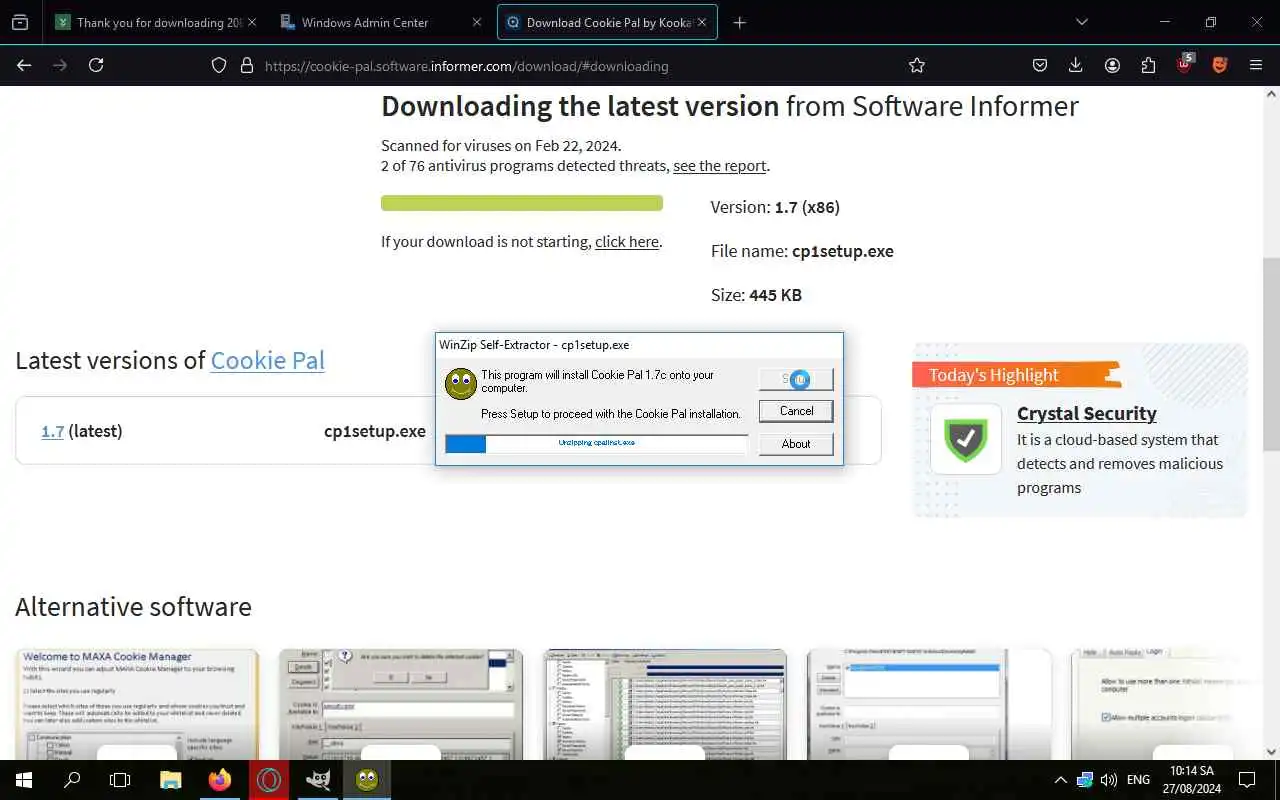The height and width of the screenshot is (800, 1280).
Task: Open the Windows Start menu
Action: coord(24,779)
